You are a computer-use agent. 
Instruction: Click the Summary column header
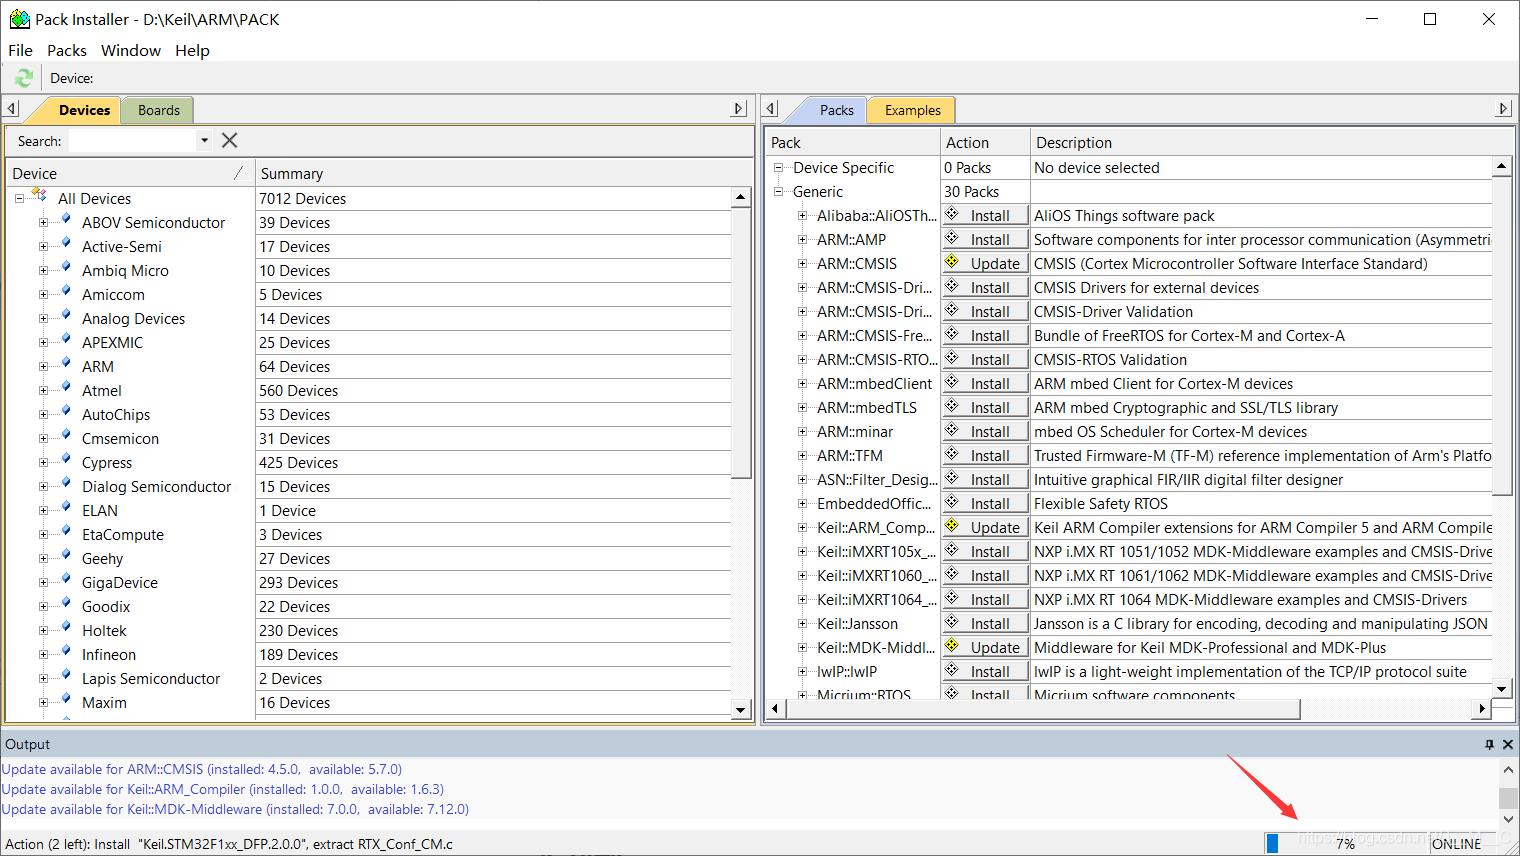click(504, 173)
